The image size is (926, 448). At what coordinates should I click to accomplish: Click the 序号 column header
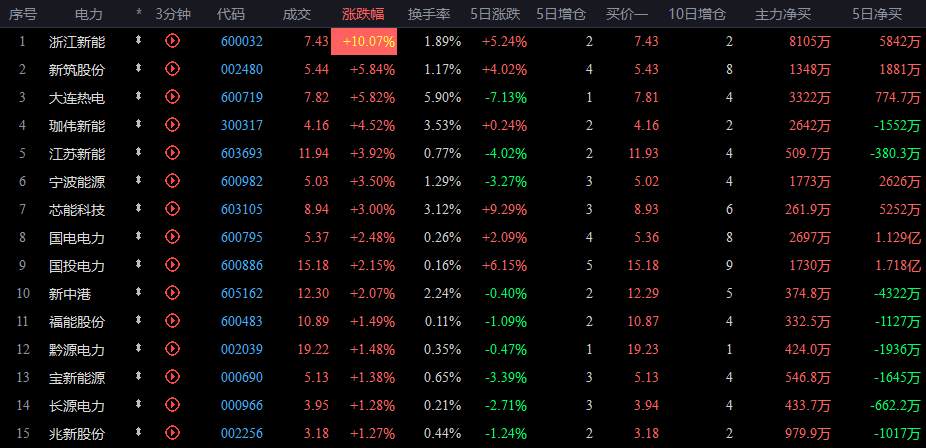pos(23,14)
